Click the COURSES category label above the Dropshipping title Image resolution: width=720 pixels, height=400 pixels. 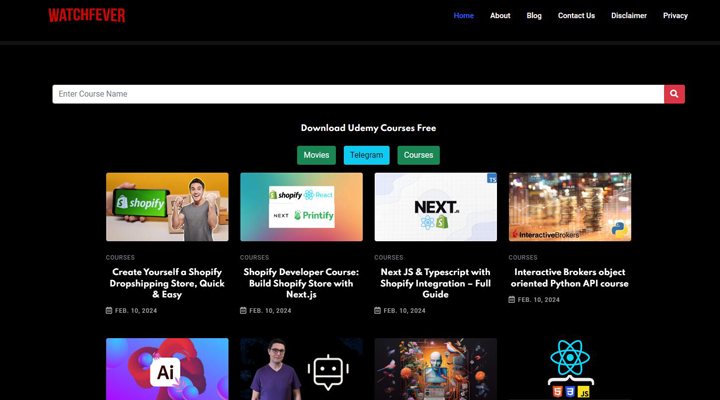click(120, 258)
